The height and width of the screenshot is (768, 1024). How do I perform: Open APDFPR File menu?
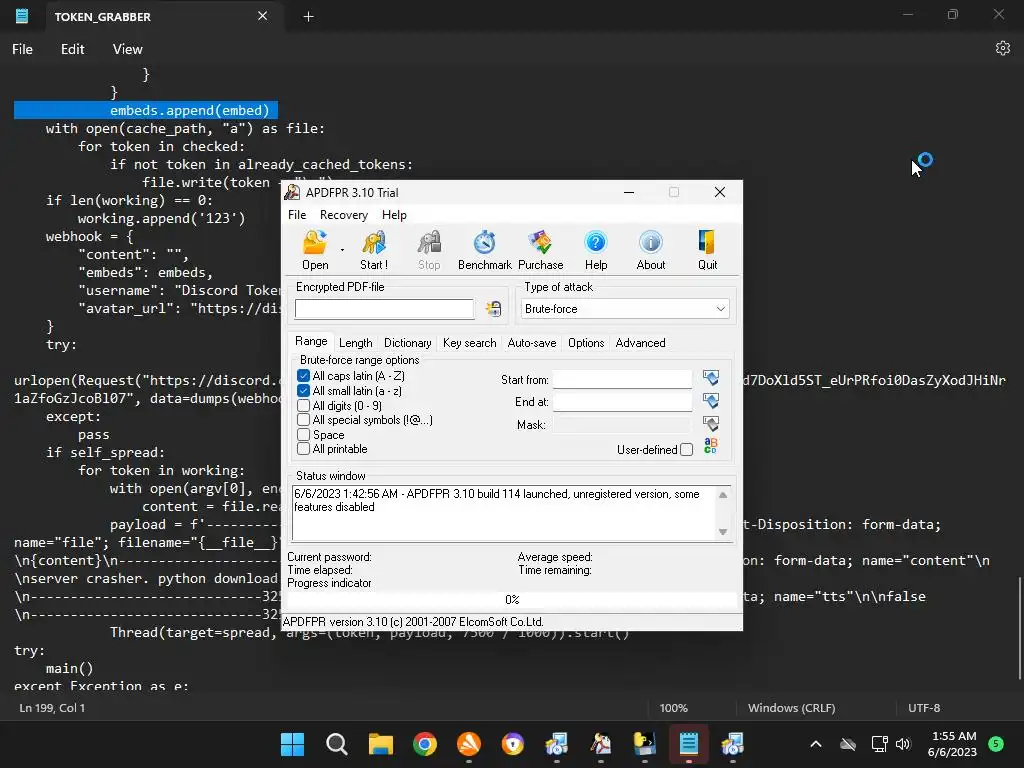coord(296,215)
